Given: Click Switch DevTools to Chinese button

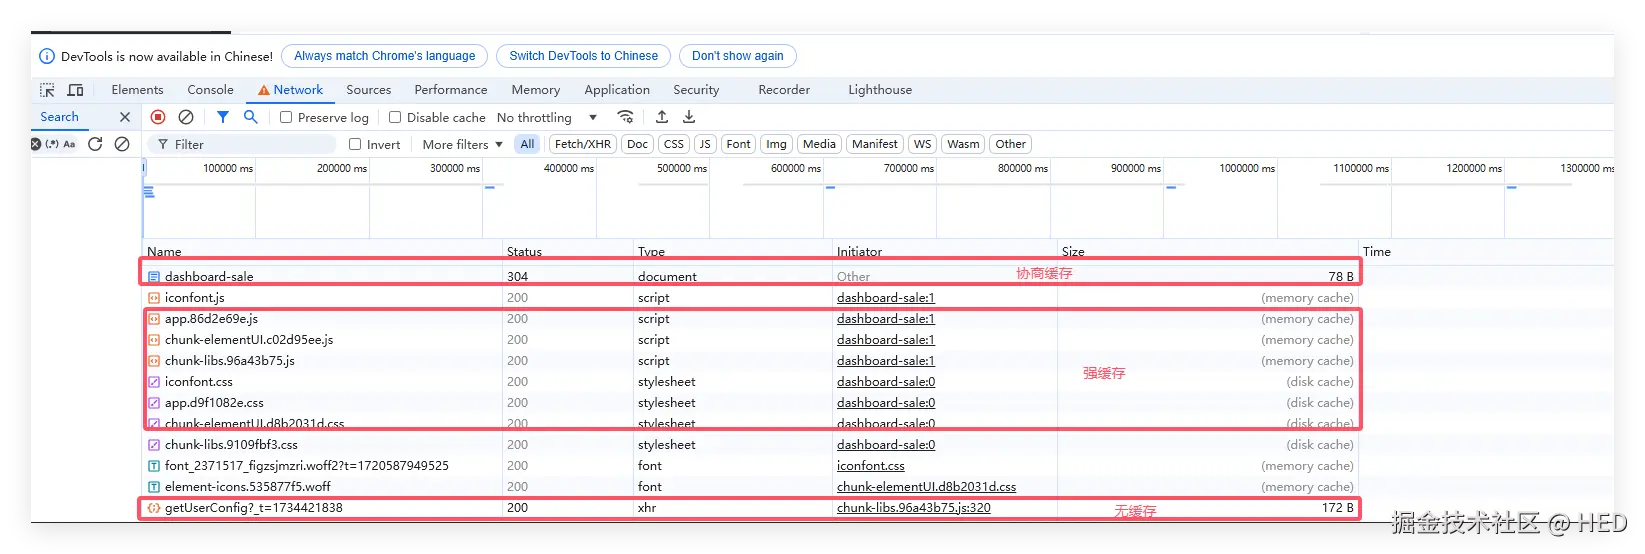Looking at the screenshot, I should coord(584,56).
